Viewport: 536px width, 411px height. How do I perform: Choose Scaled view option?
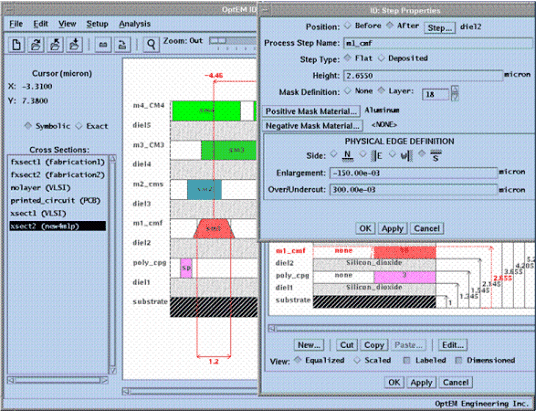[357, 360]
